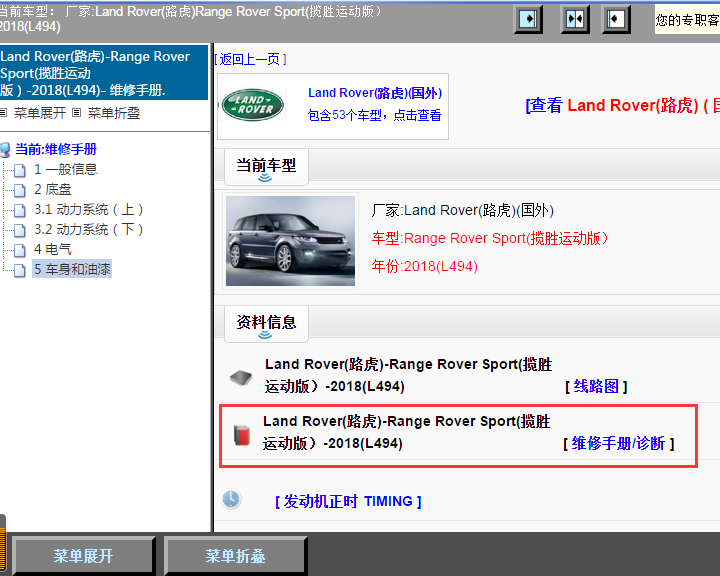The height and width of the screenshot is (576, 720).
Task: Select 3.1 动力系统（上）
Action: click(89, 209)
